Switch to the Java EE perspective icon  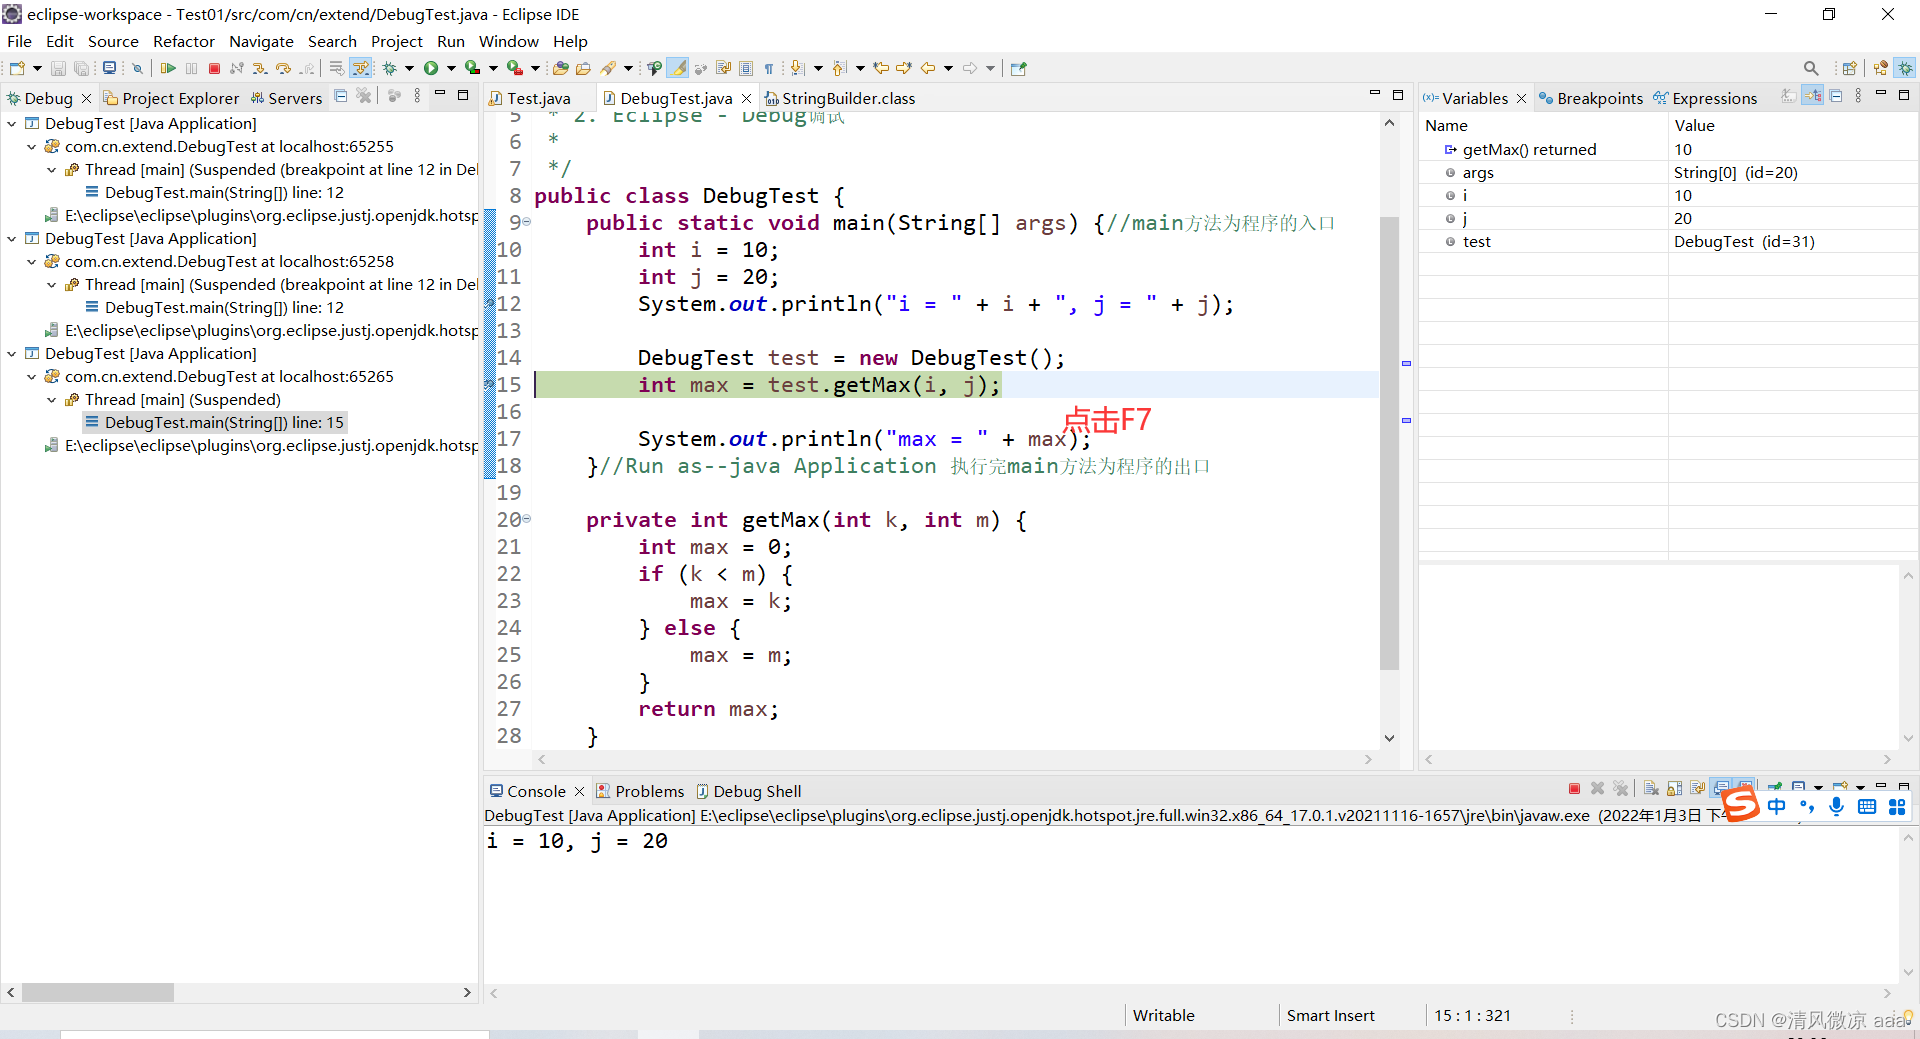coord(1881,68)
